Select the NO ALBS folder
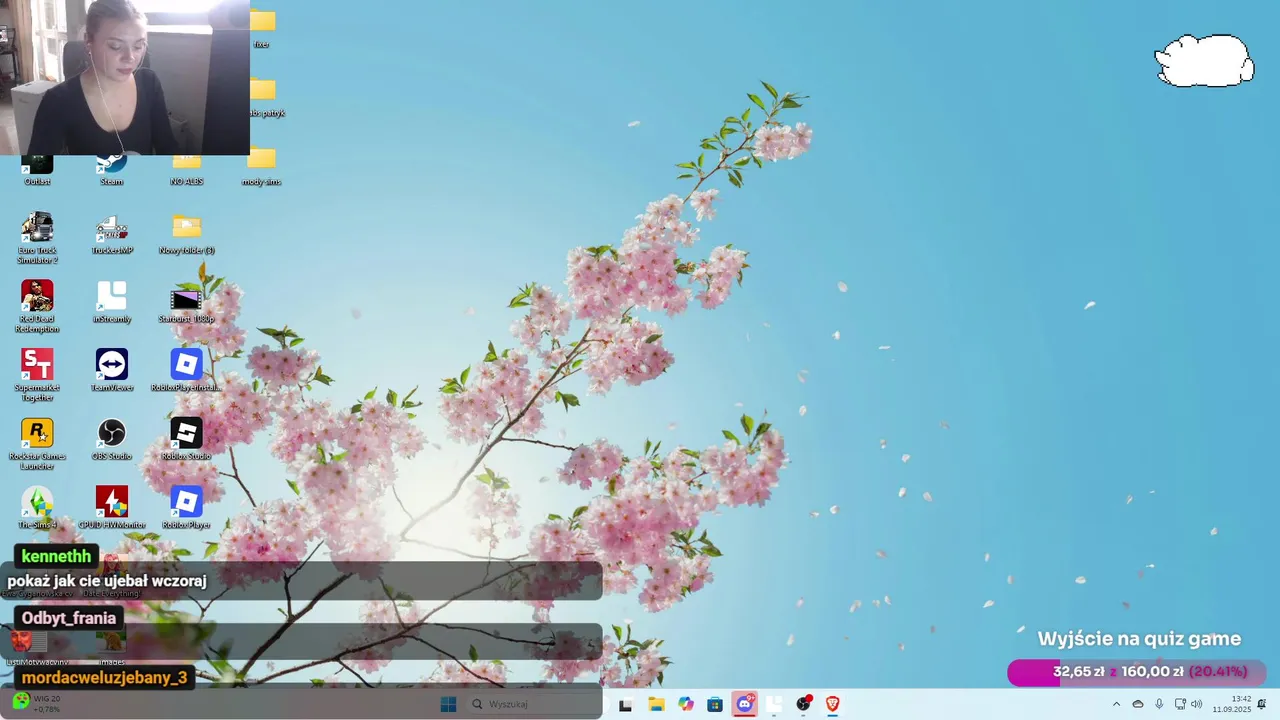 186,169
